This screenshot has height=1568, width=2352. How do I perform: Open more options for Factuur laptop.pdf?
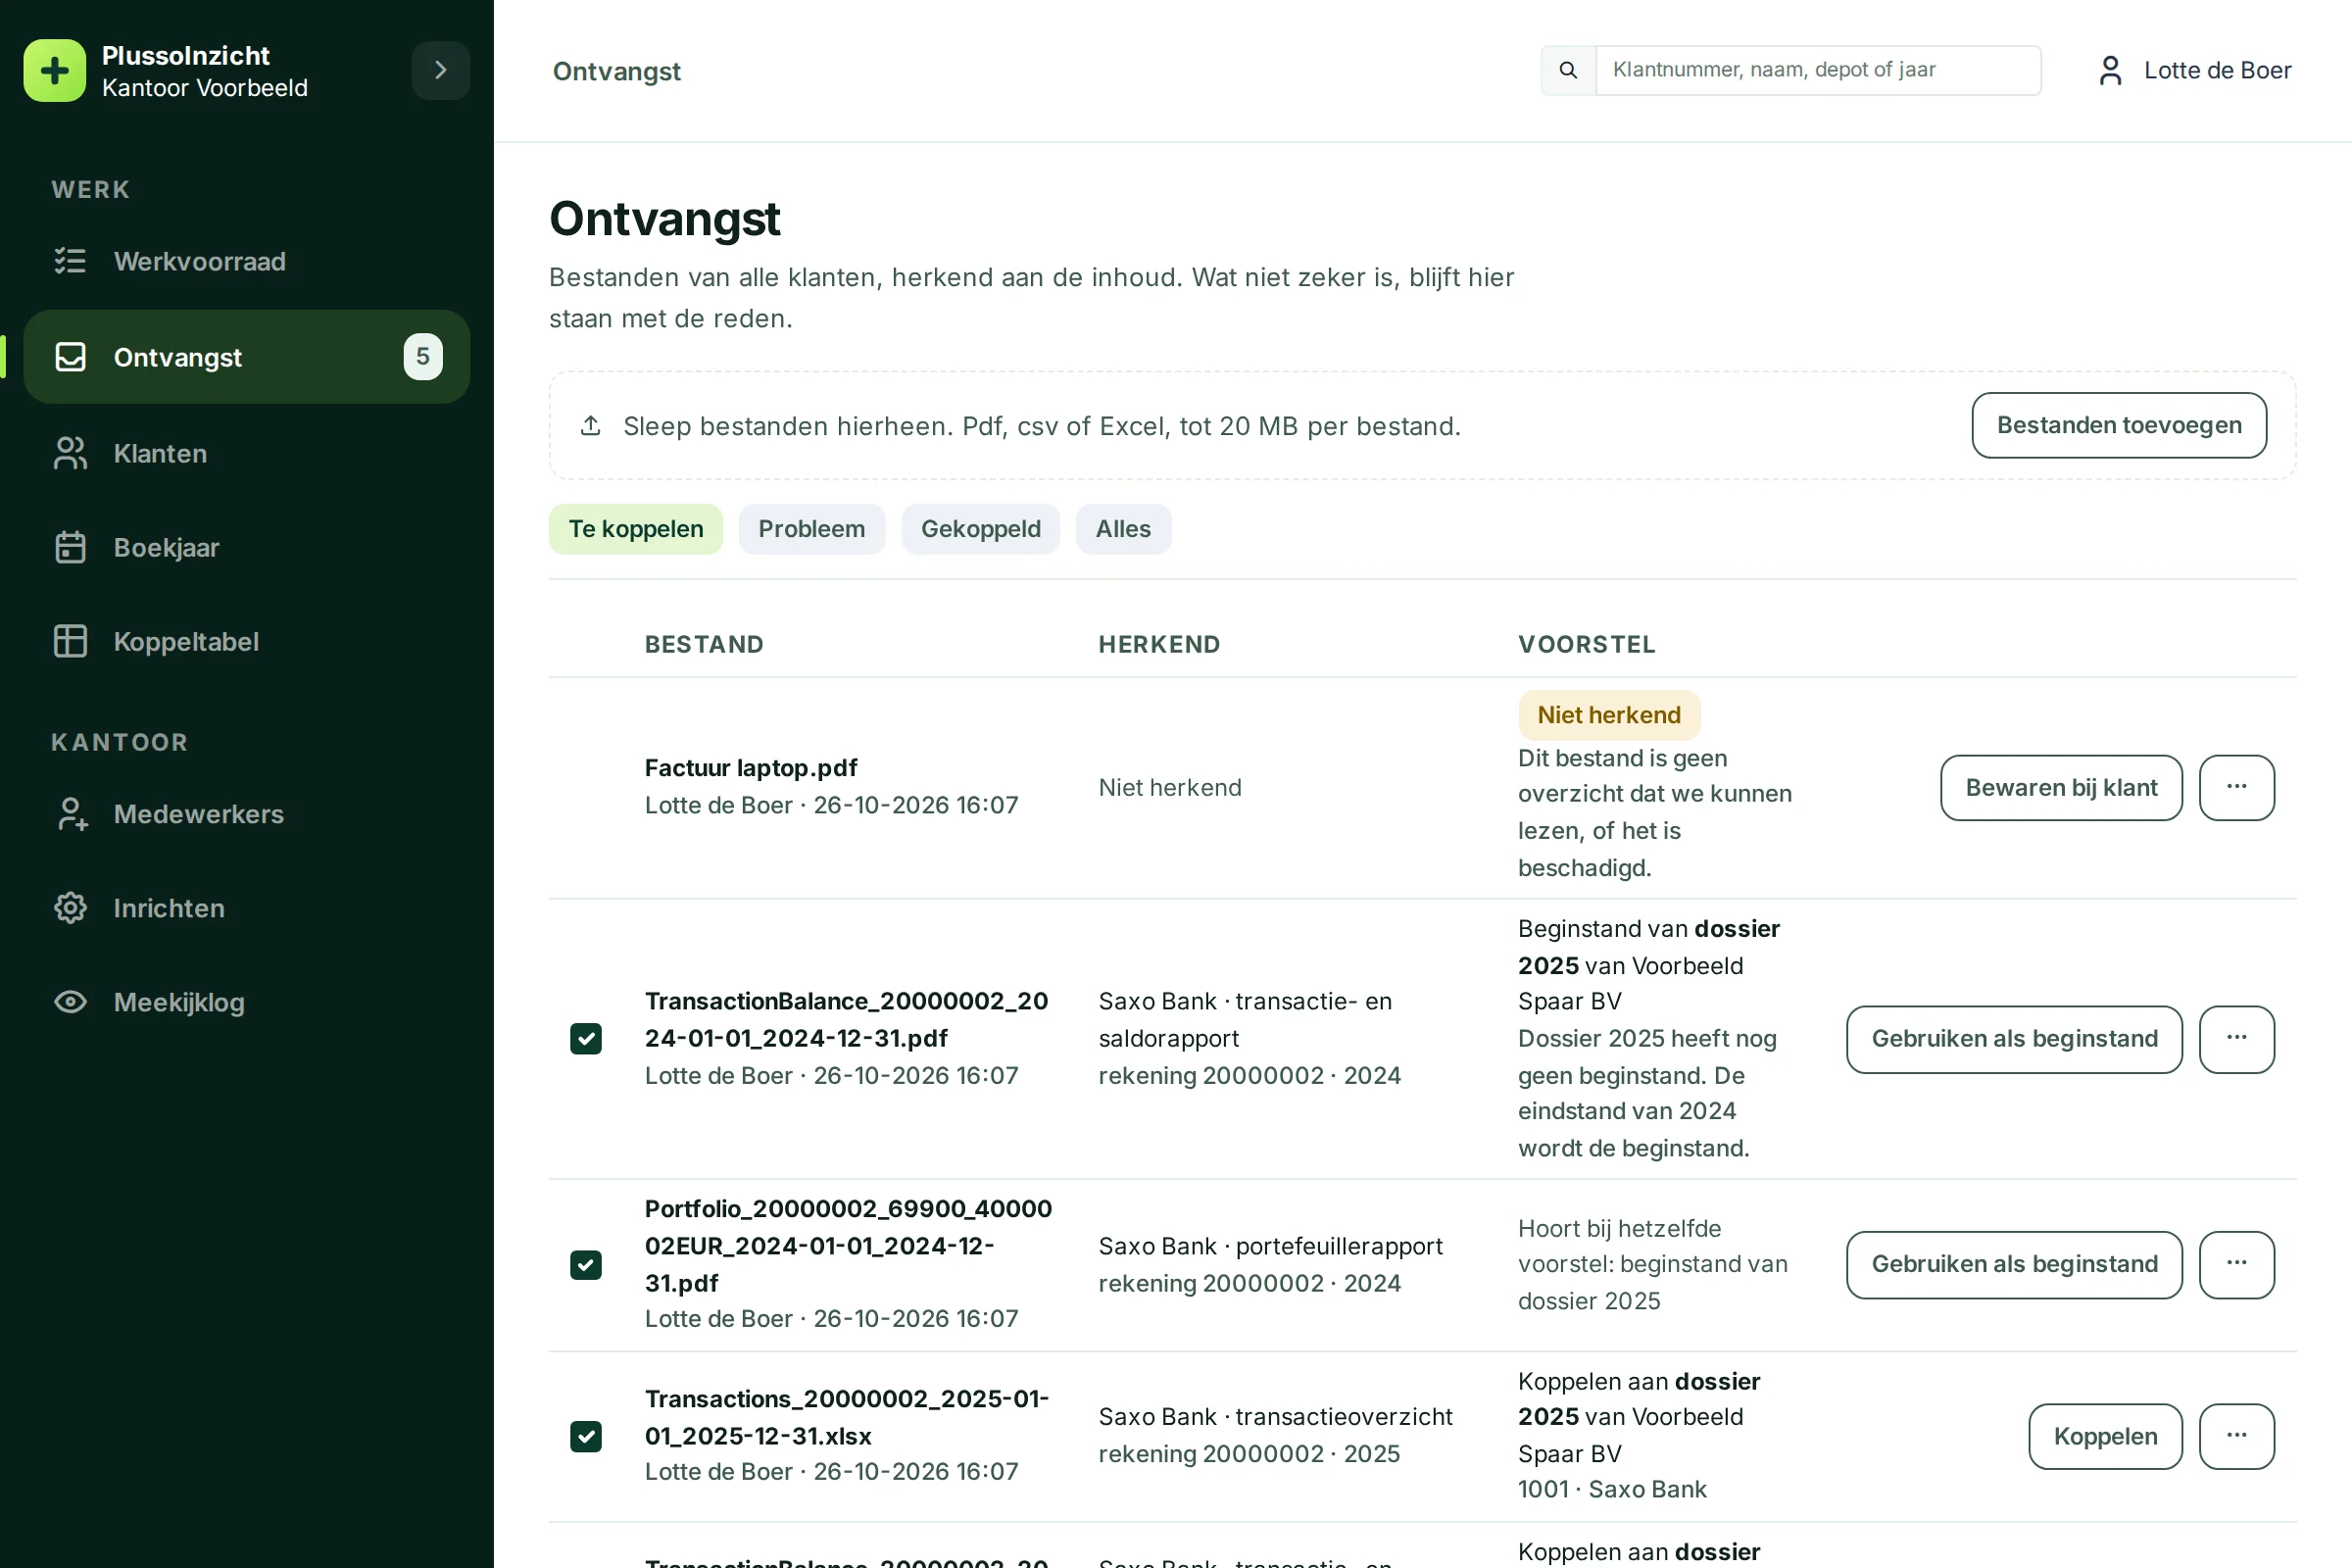[2237, 788]
